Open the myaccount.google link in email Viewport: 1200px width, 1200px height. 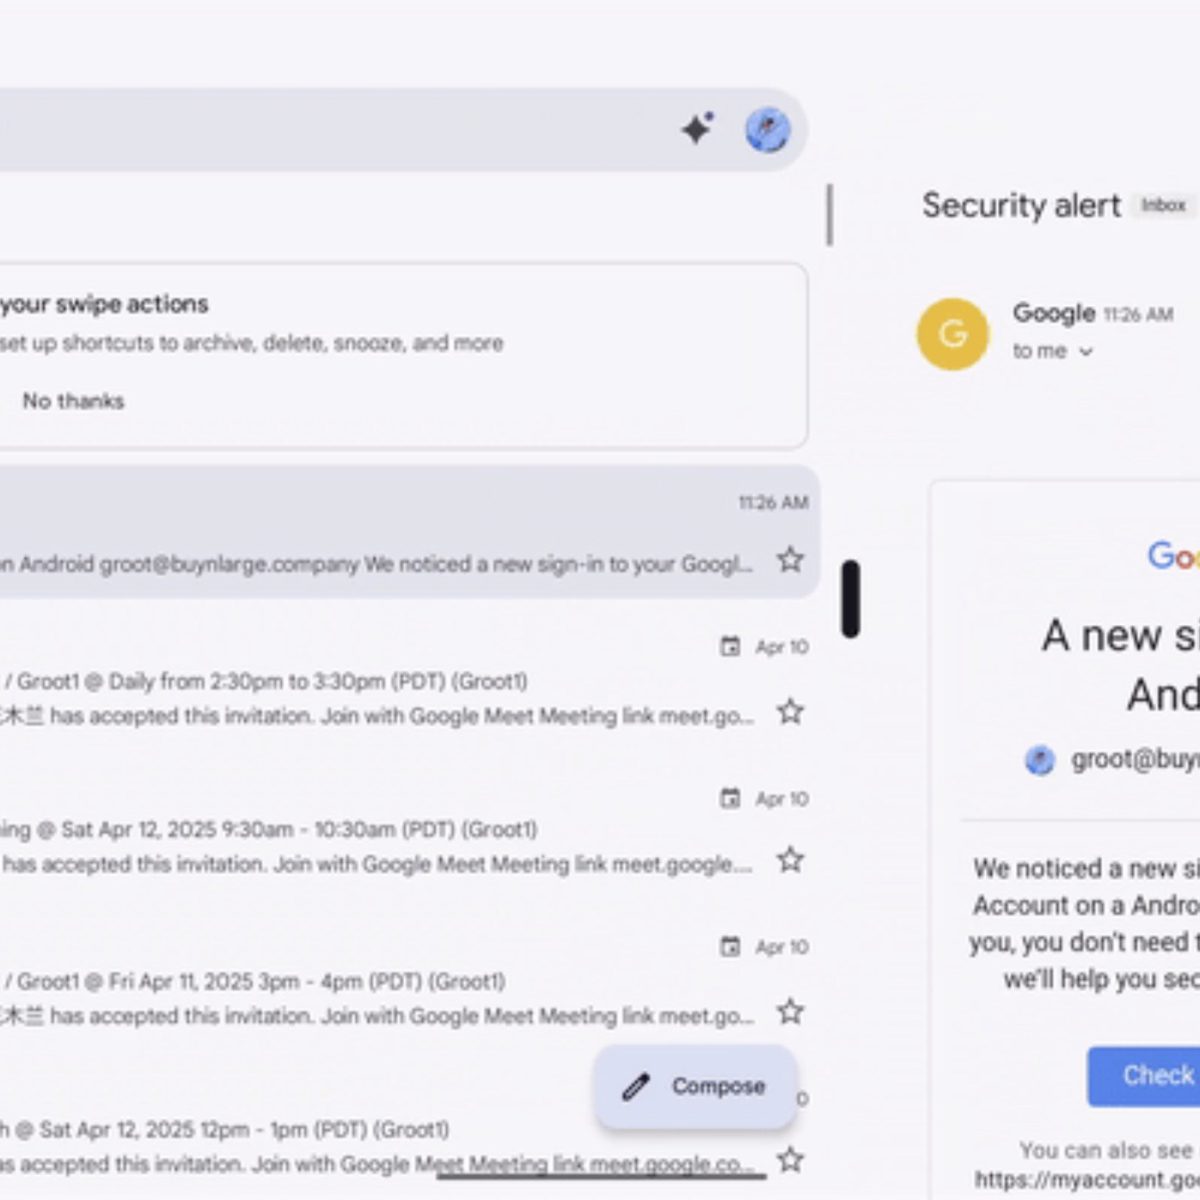(1085, 1179)
